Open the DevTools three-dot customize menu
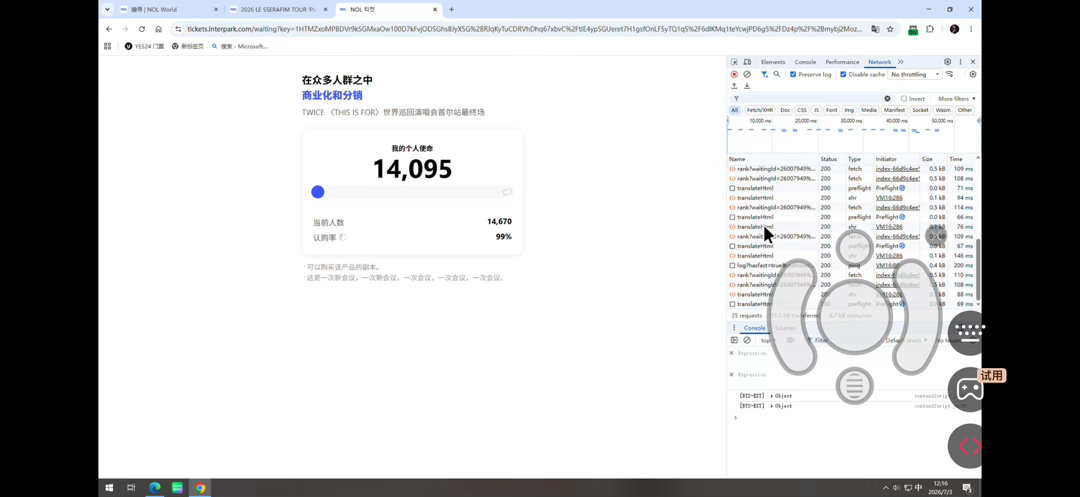1080x497 pixels. pyautogui.click(x=960, y=62)
